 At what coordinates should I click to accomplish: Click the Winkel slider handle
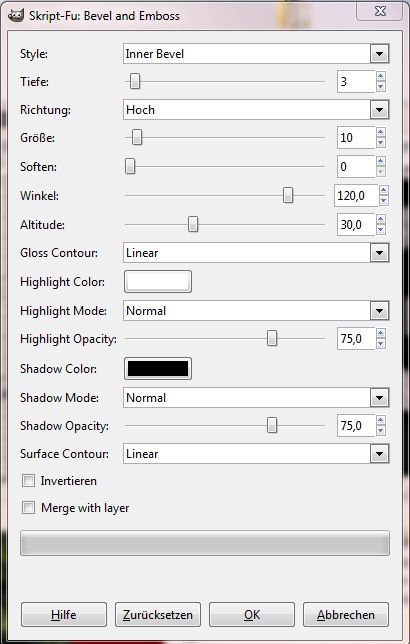288,196
